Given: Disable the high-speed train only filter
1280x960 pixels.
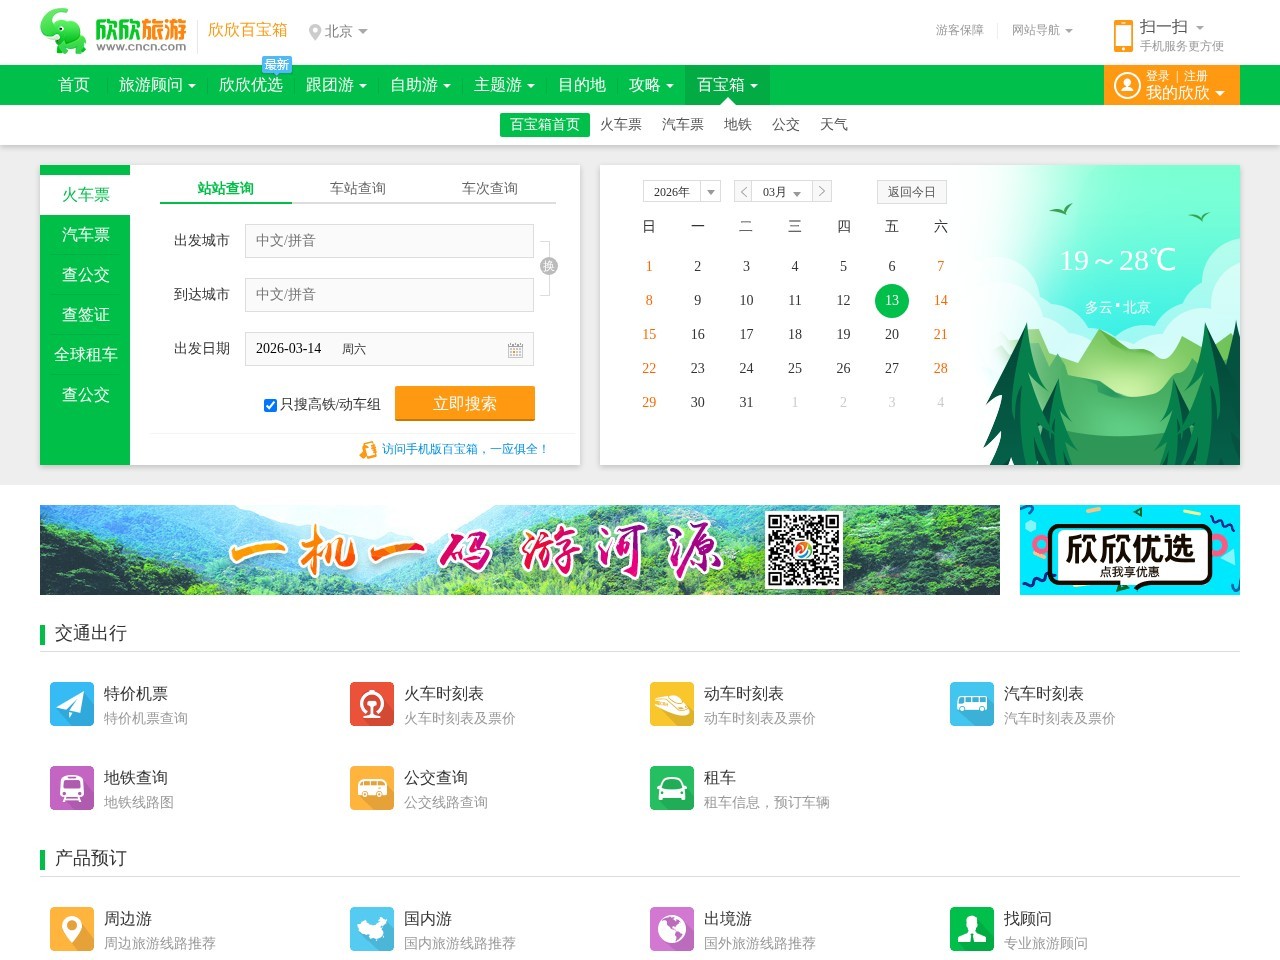Looking at the screenshot, I should 270,405.
